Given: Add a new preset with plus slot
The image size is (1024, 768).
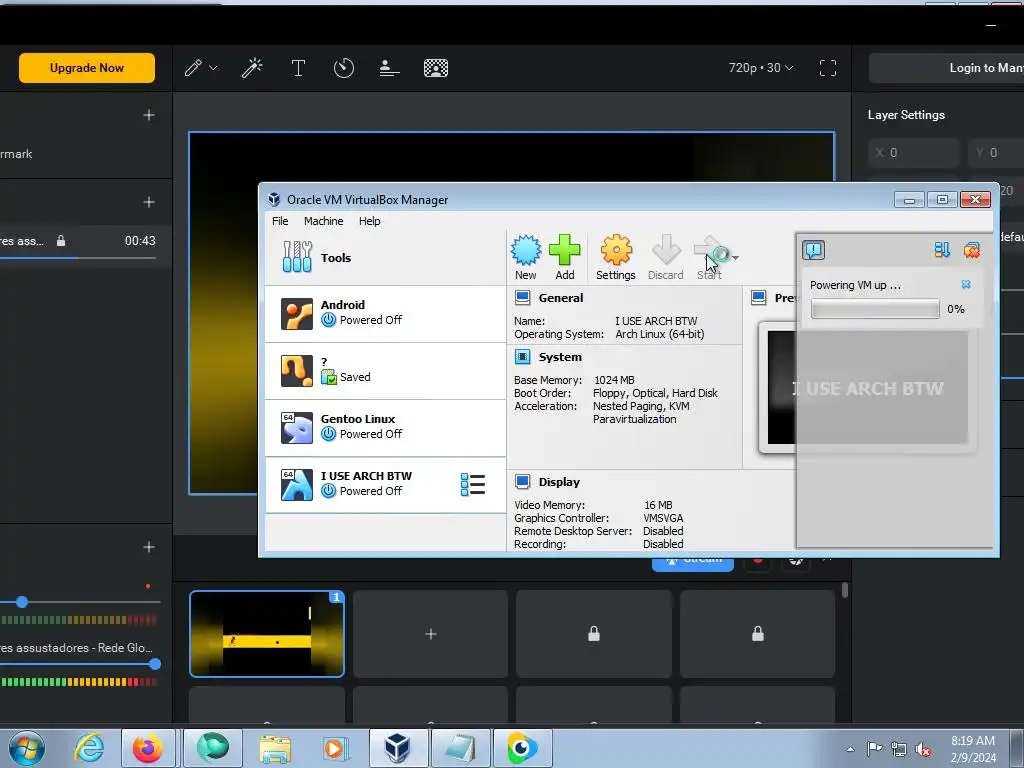Looking at the screenshot, I should pyautogui.click(x=430, y=633).
